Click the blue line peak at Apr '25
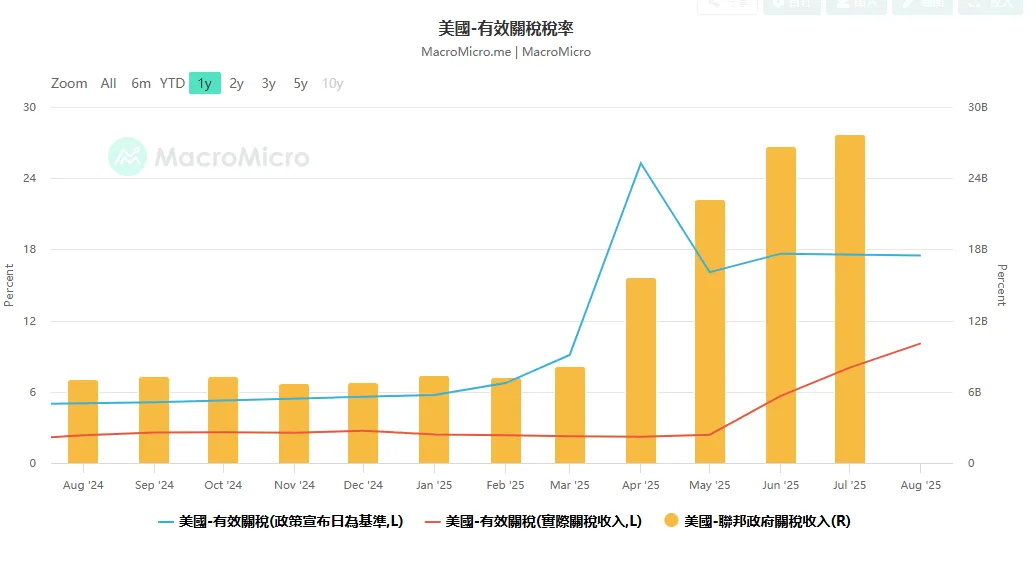 [x=641, y=163]
